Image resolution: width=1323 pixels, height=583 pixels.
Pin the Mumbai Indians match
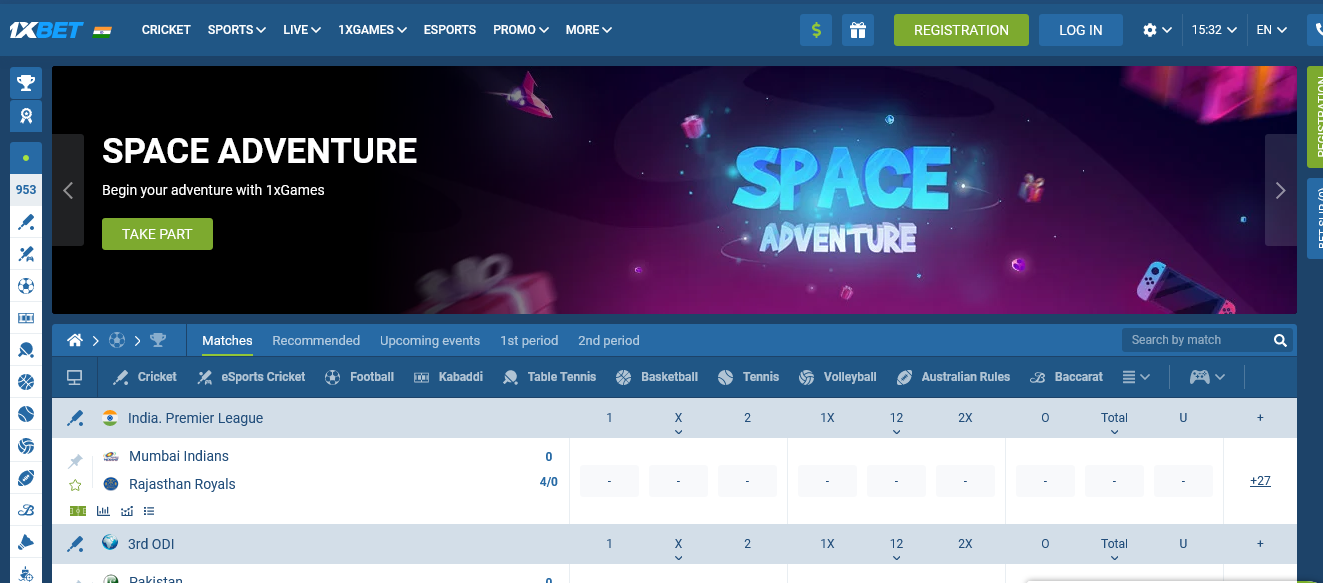(75, 461)
